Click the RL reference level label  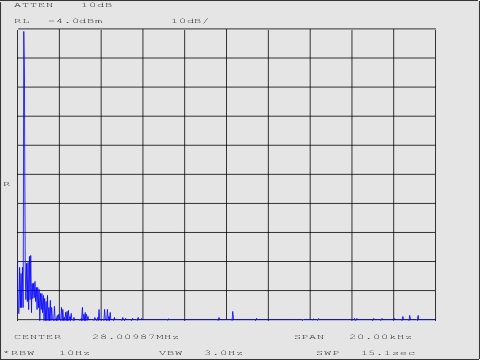(22, 21)
